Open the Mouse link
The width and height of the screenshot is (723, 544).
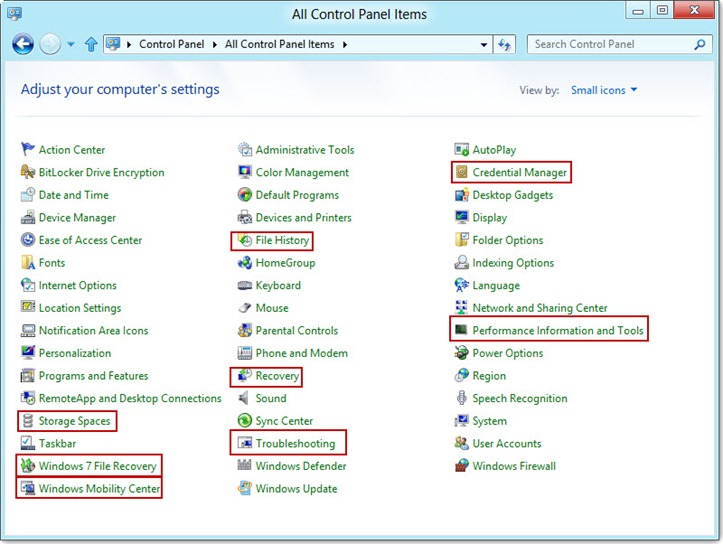click(x=272, y=308)
